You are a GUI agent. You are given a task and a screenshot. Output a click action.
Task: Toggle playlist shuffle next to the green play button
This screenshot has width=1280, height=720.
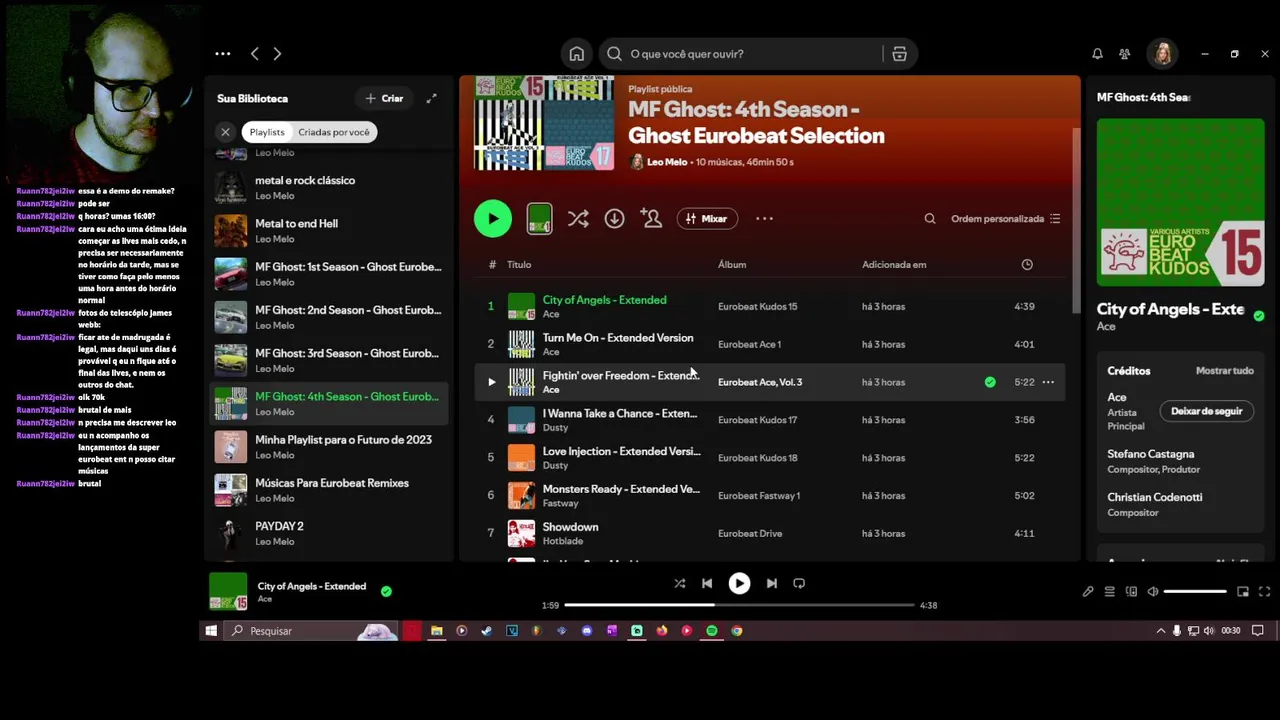tap(578, 218)
